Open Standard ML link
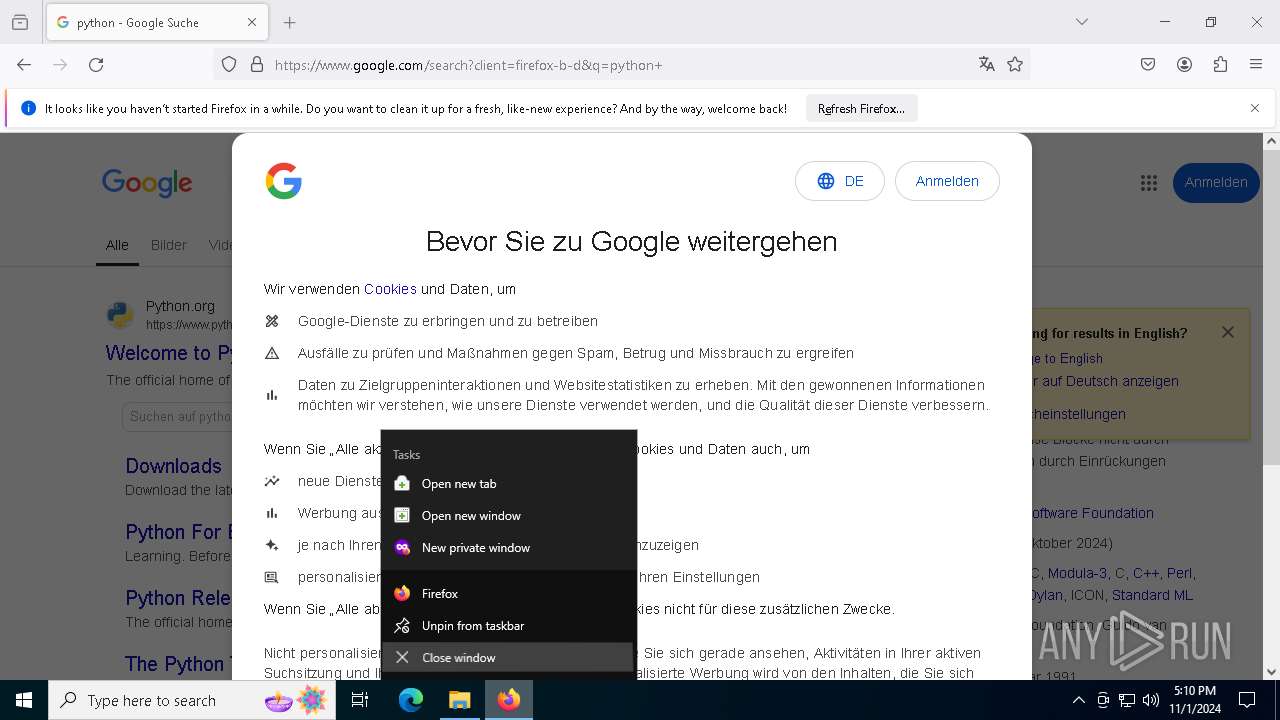 1152,595
